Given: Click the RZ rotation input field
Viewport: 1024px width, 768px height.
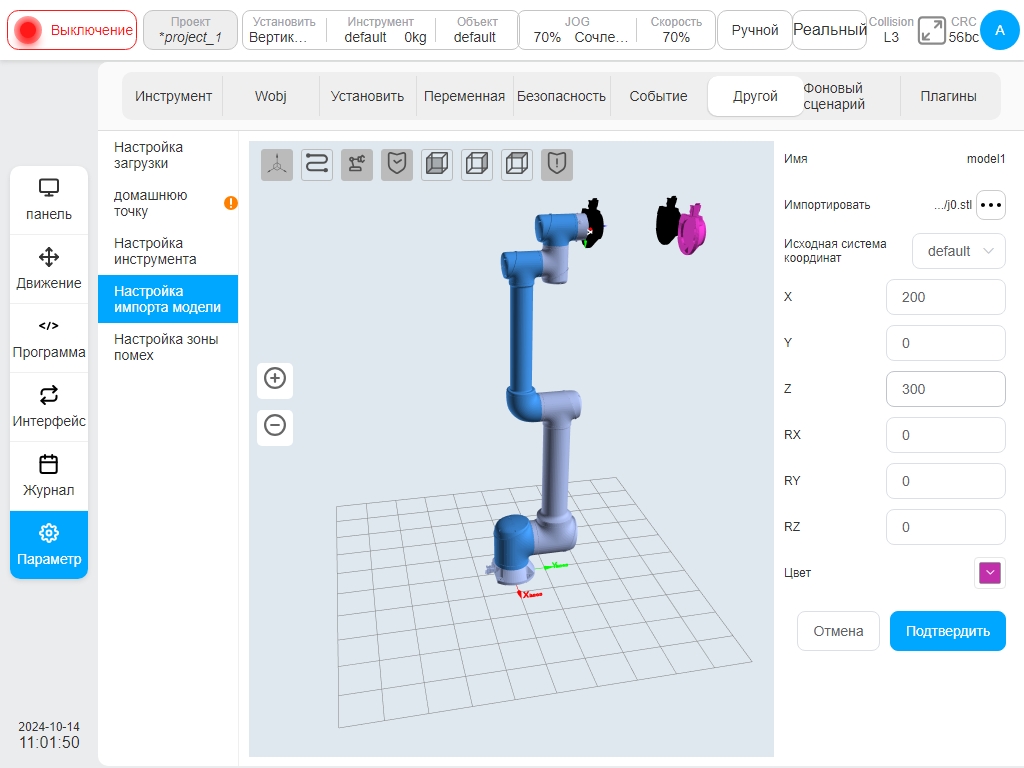Looking at the screenshot, I should pyautogui.click(x=946, y=527).
